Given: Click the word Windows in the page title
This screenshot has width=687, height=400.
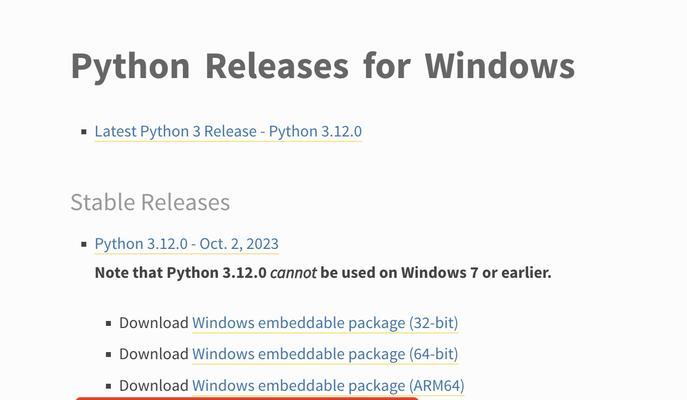Looking at the screenshot, I should [x=499, y=65].
